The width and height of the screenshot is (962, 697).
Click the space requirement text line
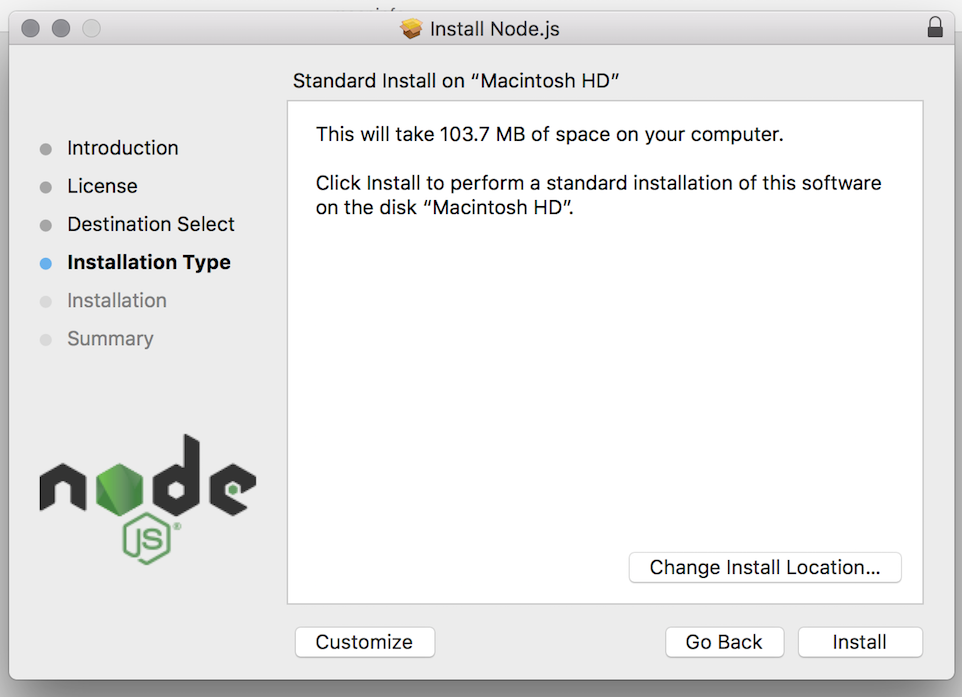pos(549,134)
